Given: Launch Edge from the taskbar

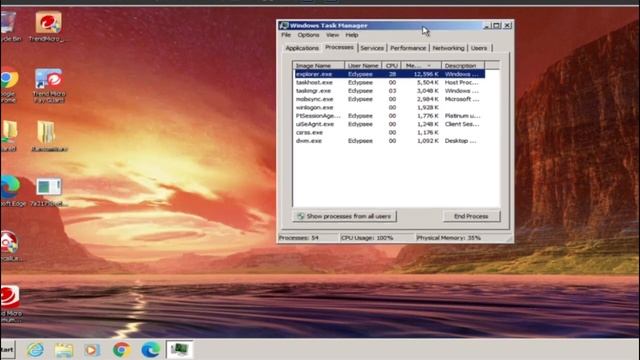Looking at the screenshot, I should click(x=150, y=350).
